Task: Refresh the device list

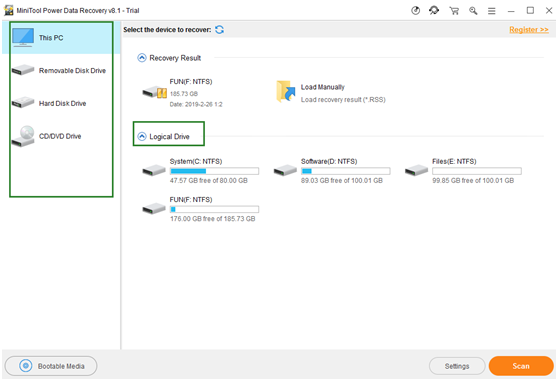Action: (220, 30)
